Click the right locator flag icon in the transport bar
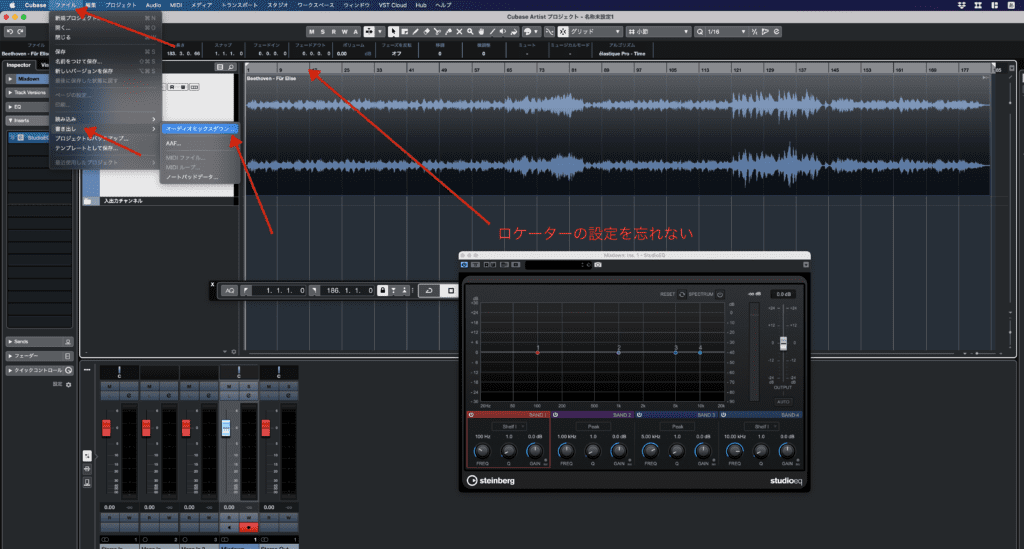Viewport: 1024px width, 549px height. click(314, 290)
